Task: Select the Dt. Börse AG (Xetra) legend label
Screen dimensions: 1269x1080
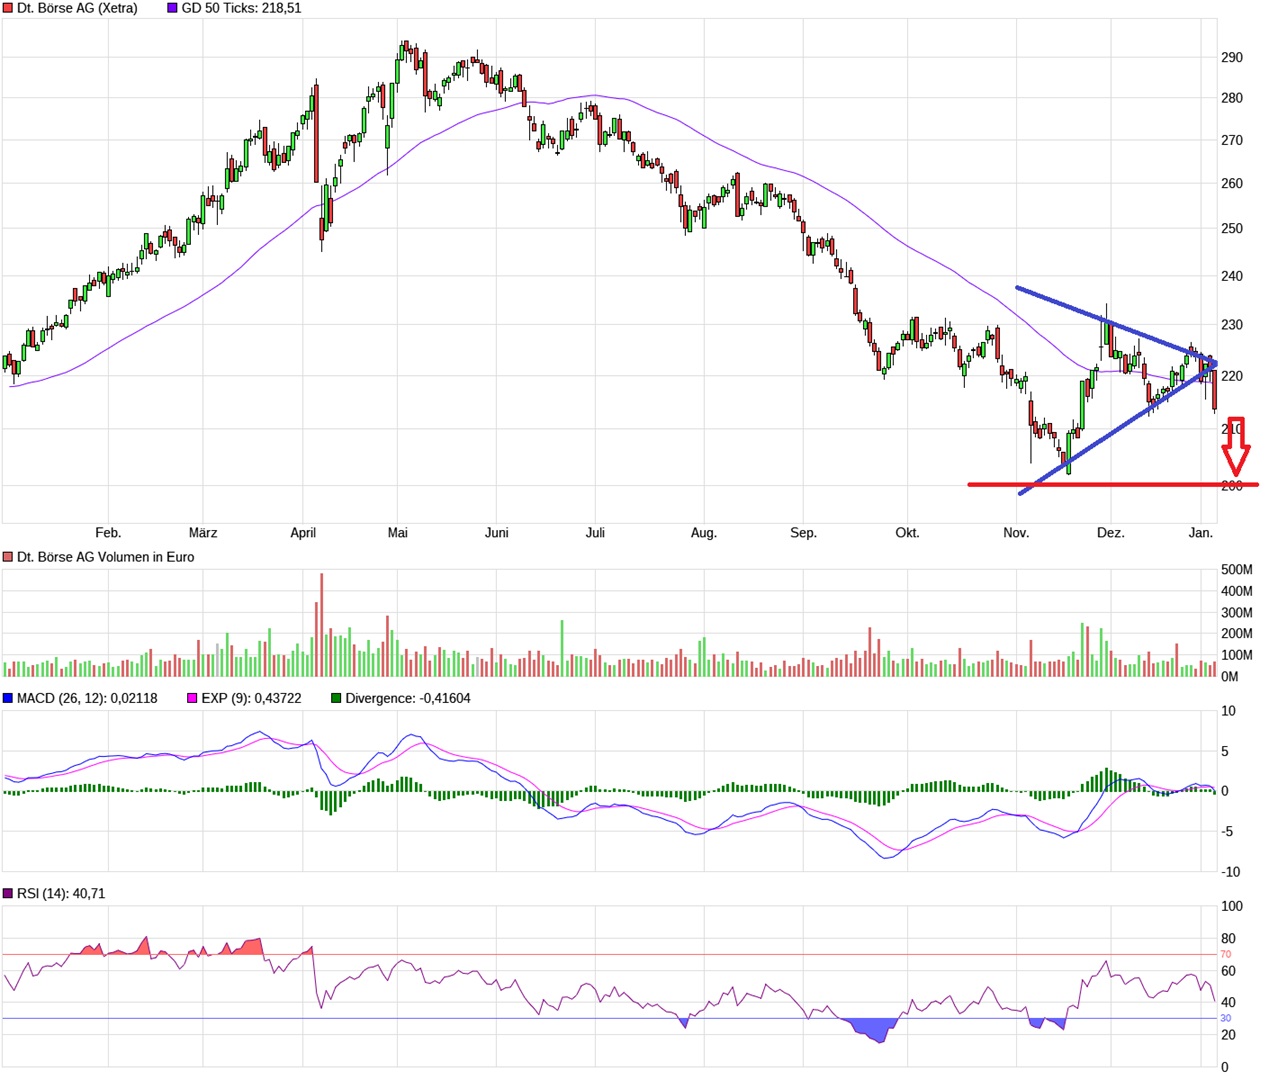Action: [x=77, y=8]
